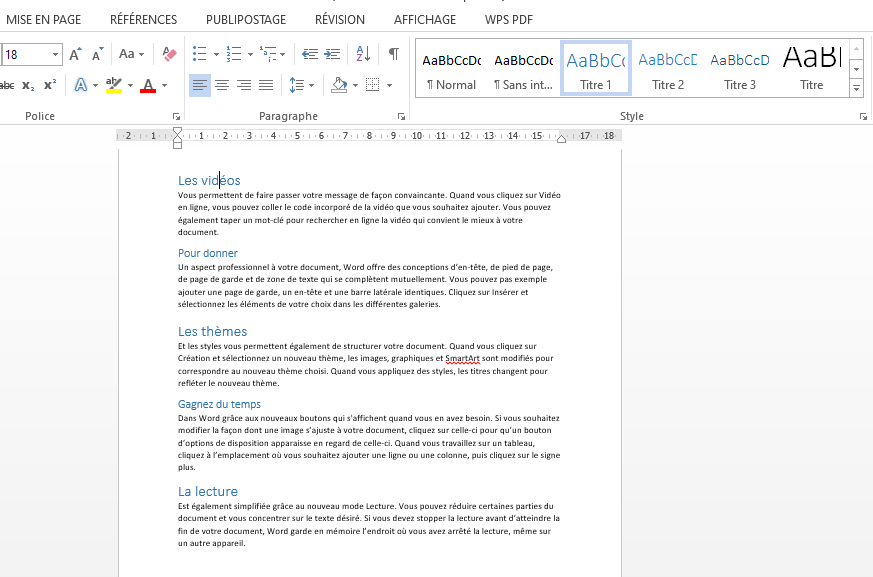
Task: Open the numbering style dropdown arrow
Action: click(250, 54)
